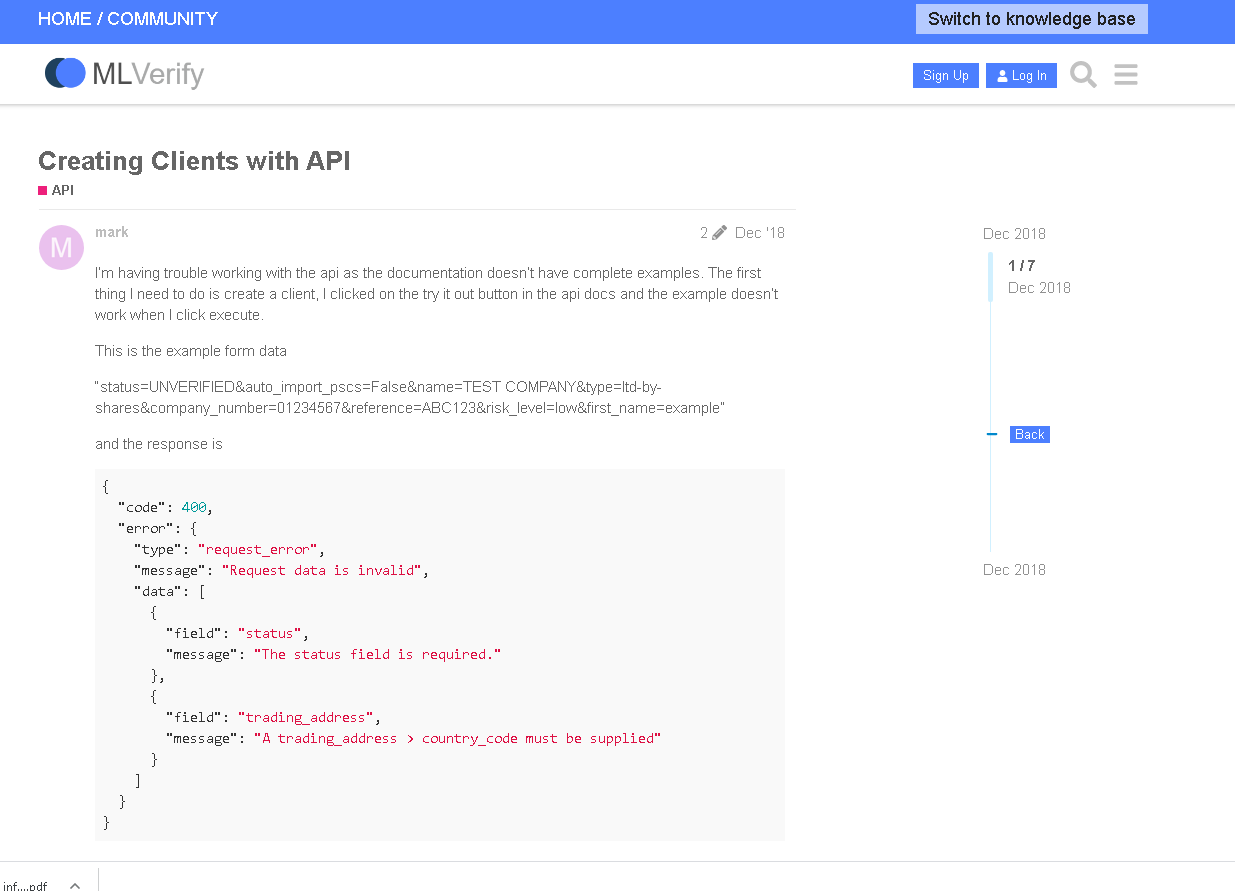The height and width of the screenshot is (891, 1235).
Task: Click the Creating Clients with API title
Action: point(194,161)
